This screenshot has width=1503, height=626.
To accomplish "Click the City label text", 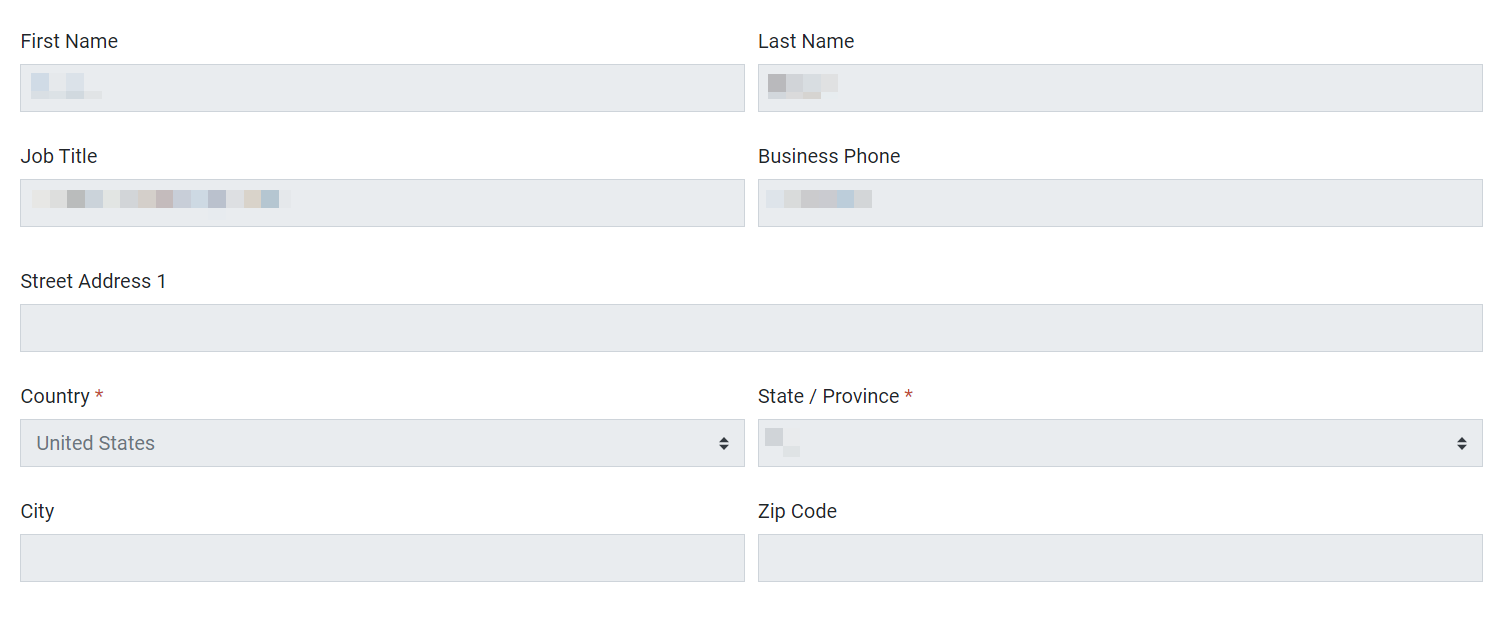I will [x=37, y=511].
